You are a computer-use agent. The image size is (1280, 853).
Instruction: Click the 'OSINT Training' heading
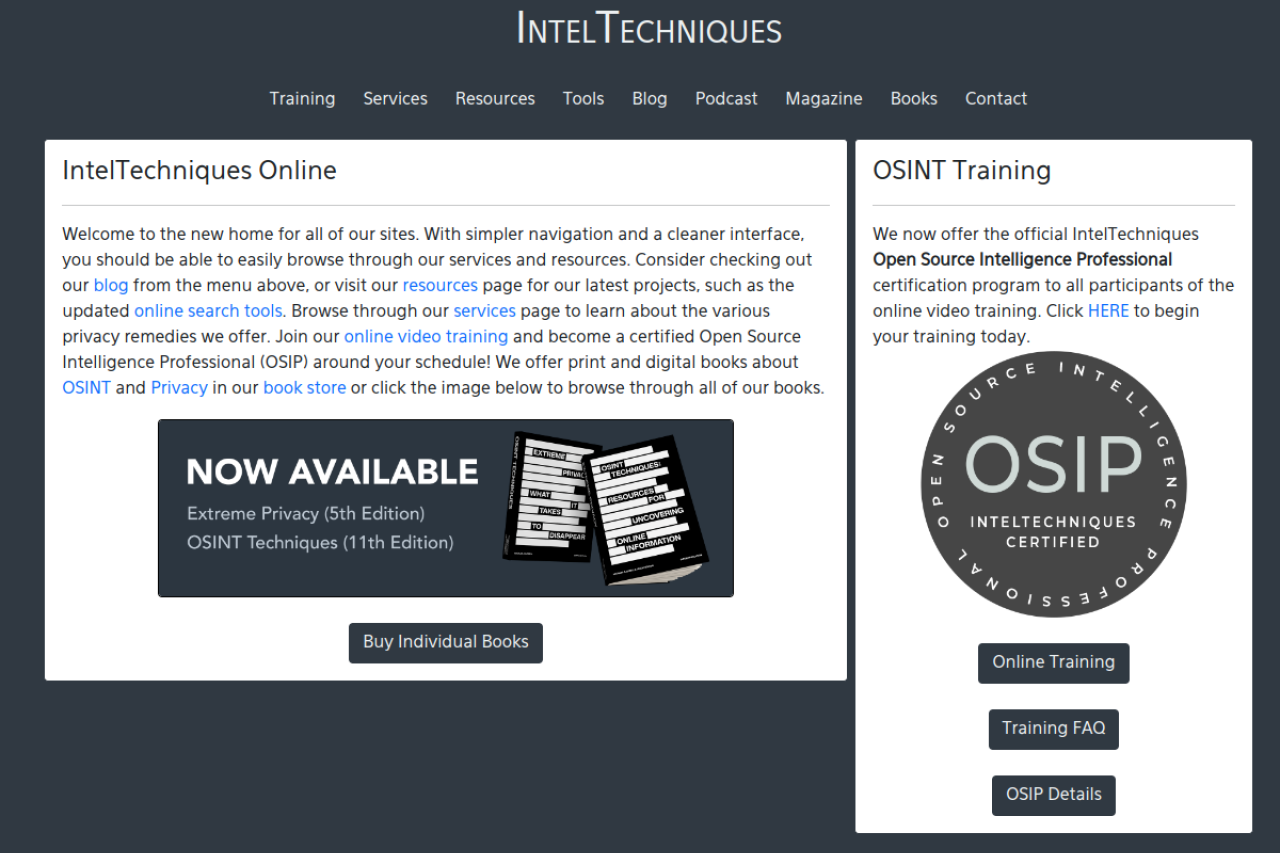962,170
